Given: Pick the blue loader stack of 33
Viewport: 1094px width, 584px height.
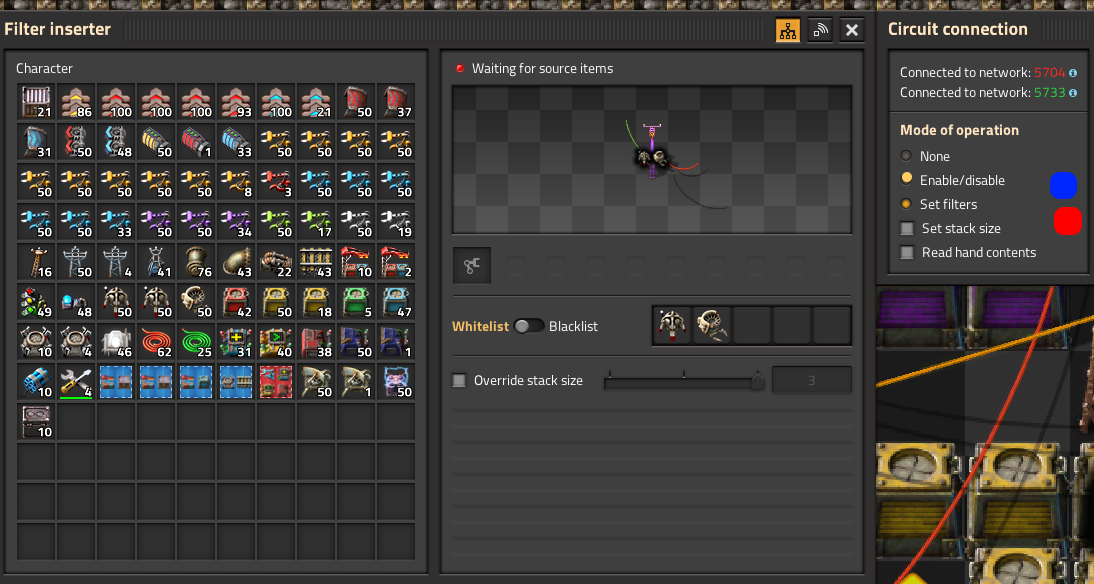Looking at the screenshot, I should click(x=236, y=142).
